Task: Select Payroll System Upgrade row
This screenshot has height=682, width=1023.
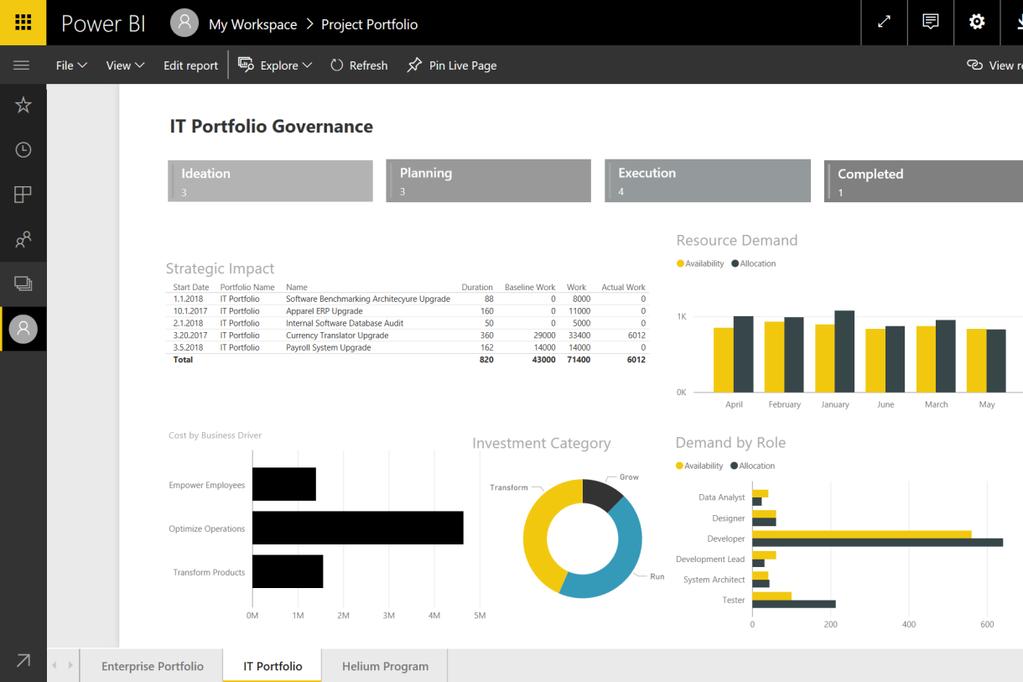Action: coord(408,348)
